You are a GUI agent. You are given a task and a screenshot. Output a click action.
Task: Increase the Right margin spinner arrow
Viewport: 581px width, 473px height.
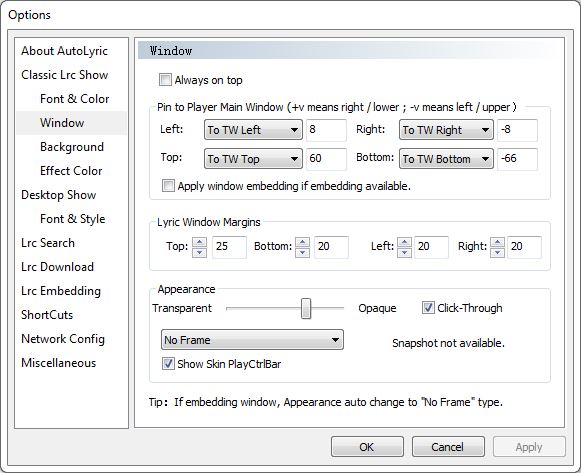(x=497, y=242)
